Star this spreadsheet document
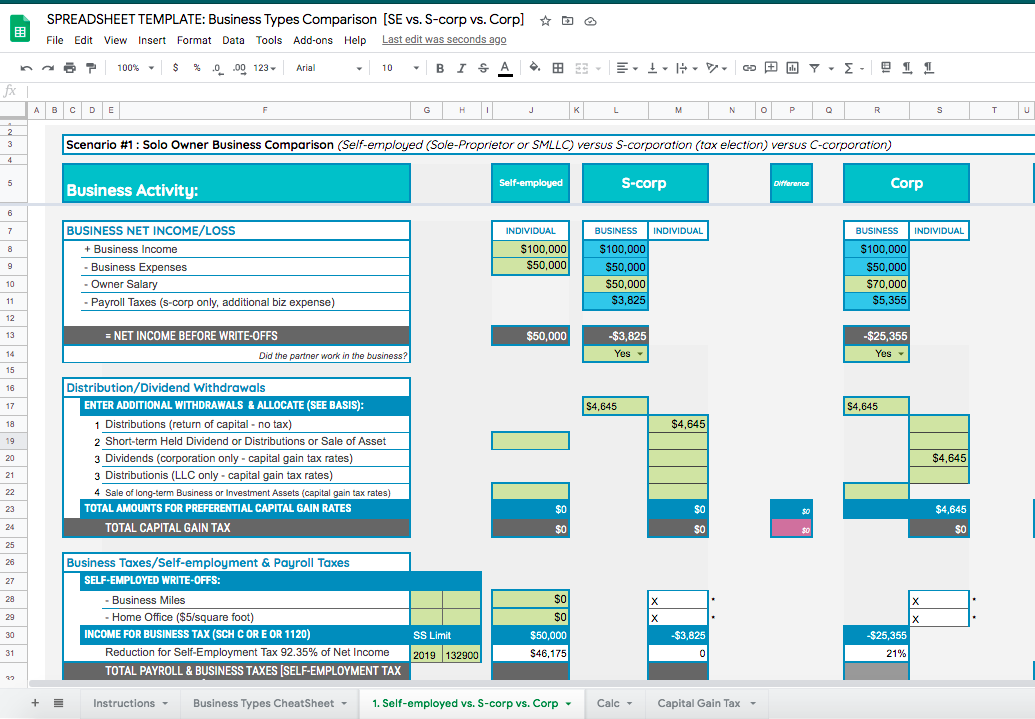This screenshot has width=1035, height=719. click(x=545, y=21)
